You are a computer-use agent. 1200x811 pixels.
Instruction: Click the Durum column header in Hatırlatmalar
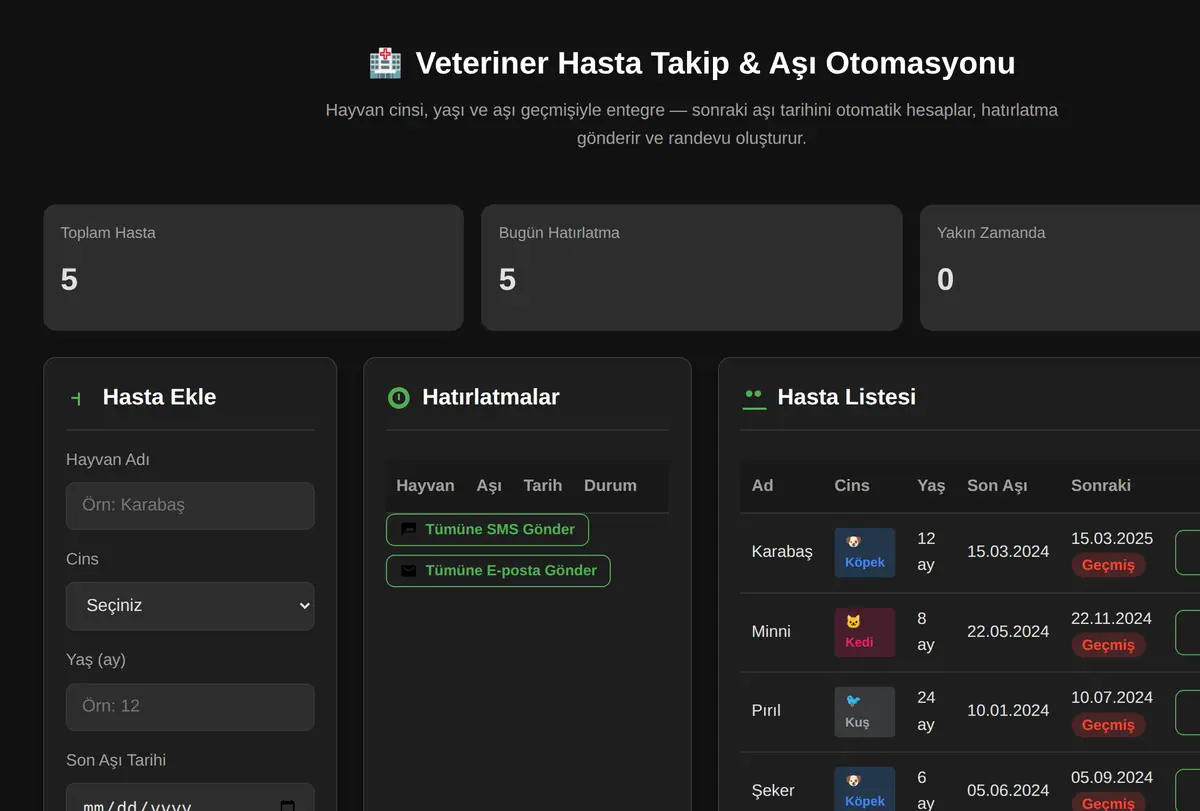610,486
